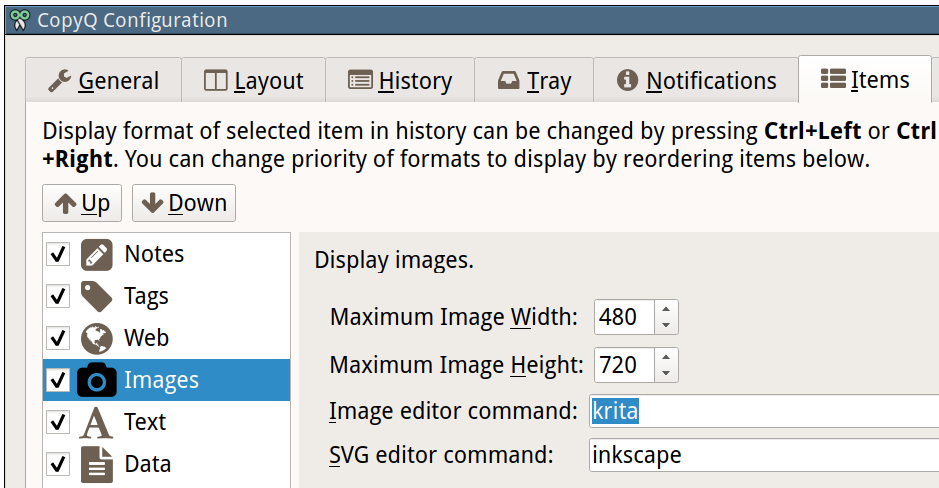This screenshot has height=488, width=939.
Task: Switch to the Notifications tab
Action: click(x=697, y=81)
